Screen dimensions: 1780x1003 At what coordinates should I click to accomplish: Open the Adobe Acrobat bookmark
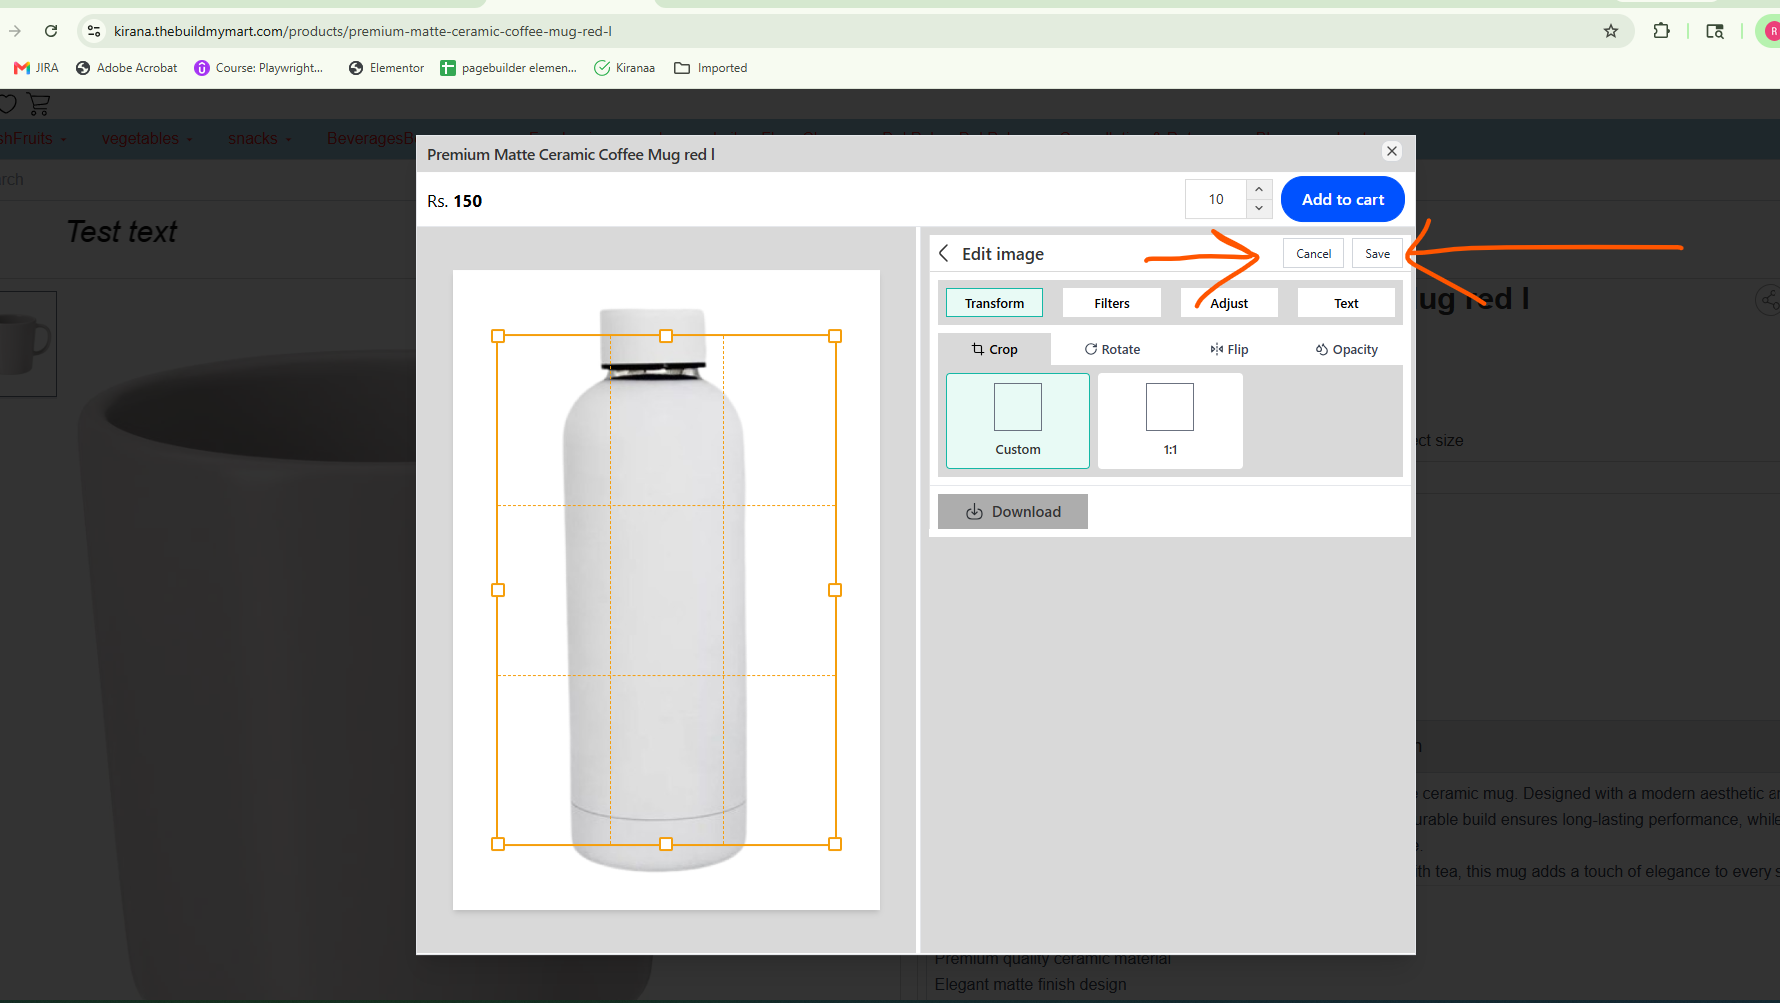point(127,68)
